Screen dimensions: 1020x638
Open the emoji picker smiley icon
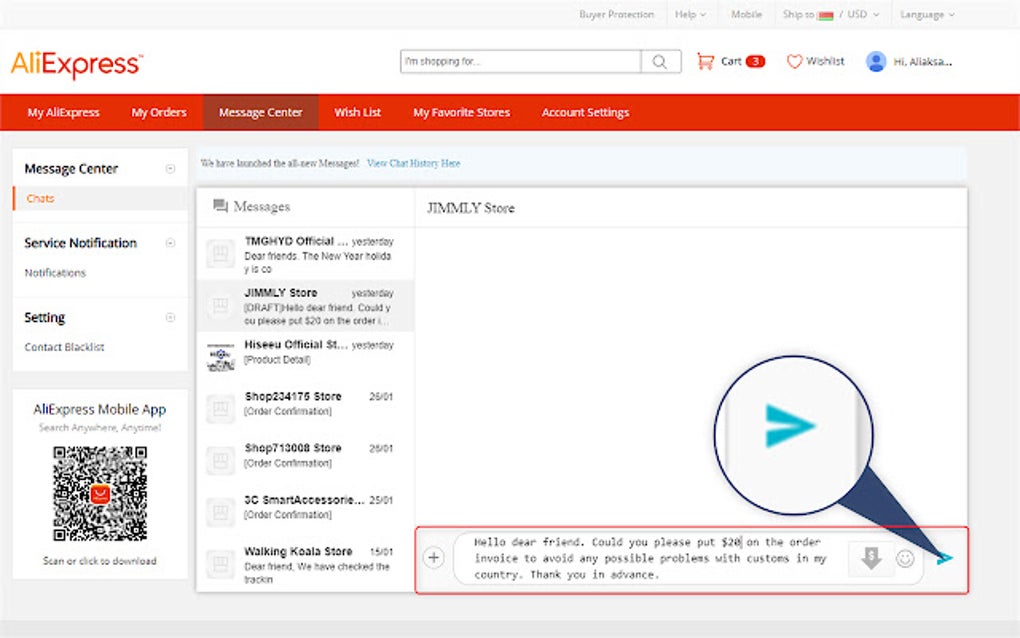[x=905, y=558]
